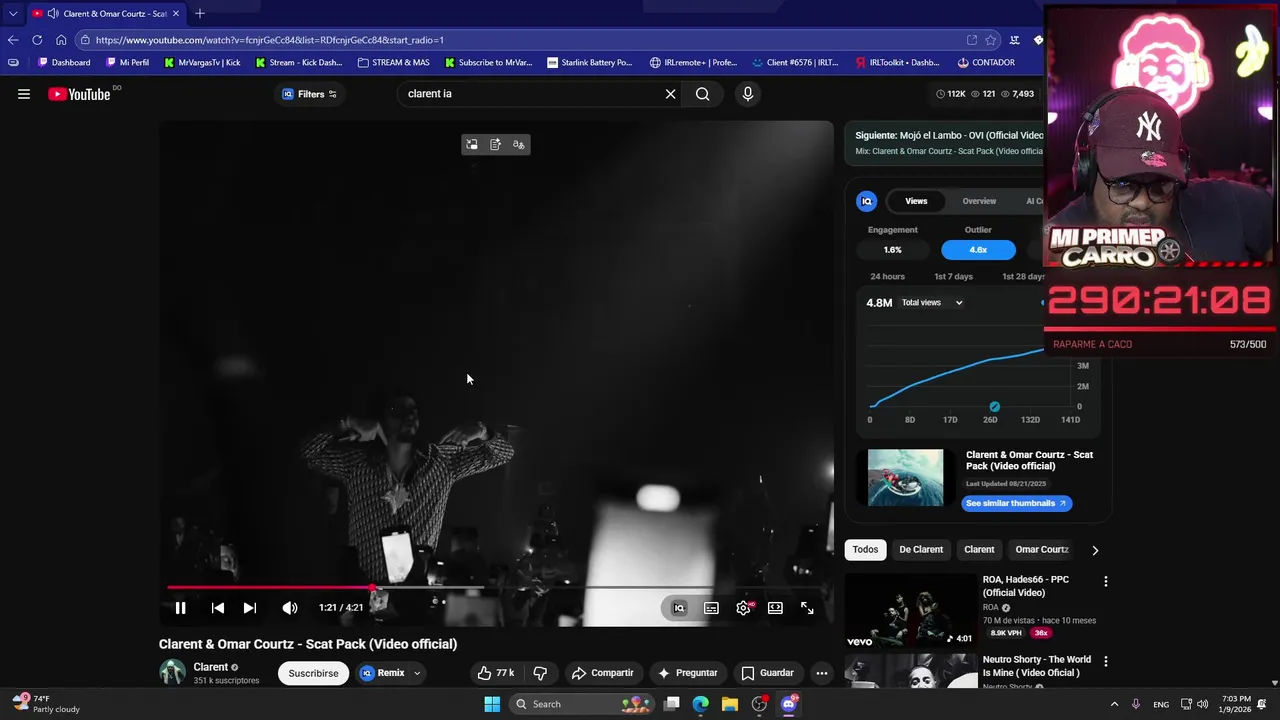
Task: Reload the page with the refresh icon
Action: 37,40
